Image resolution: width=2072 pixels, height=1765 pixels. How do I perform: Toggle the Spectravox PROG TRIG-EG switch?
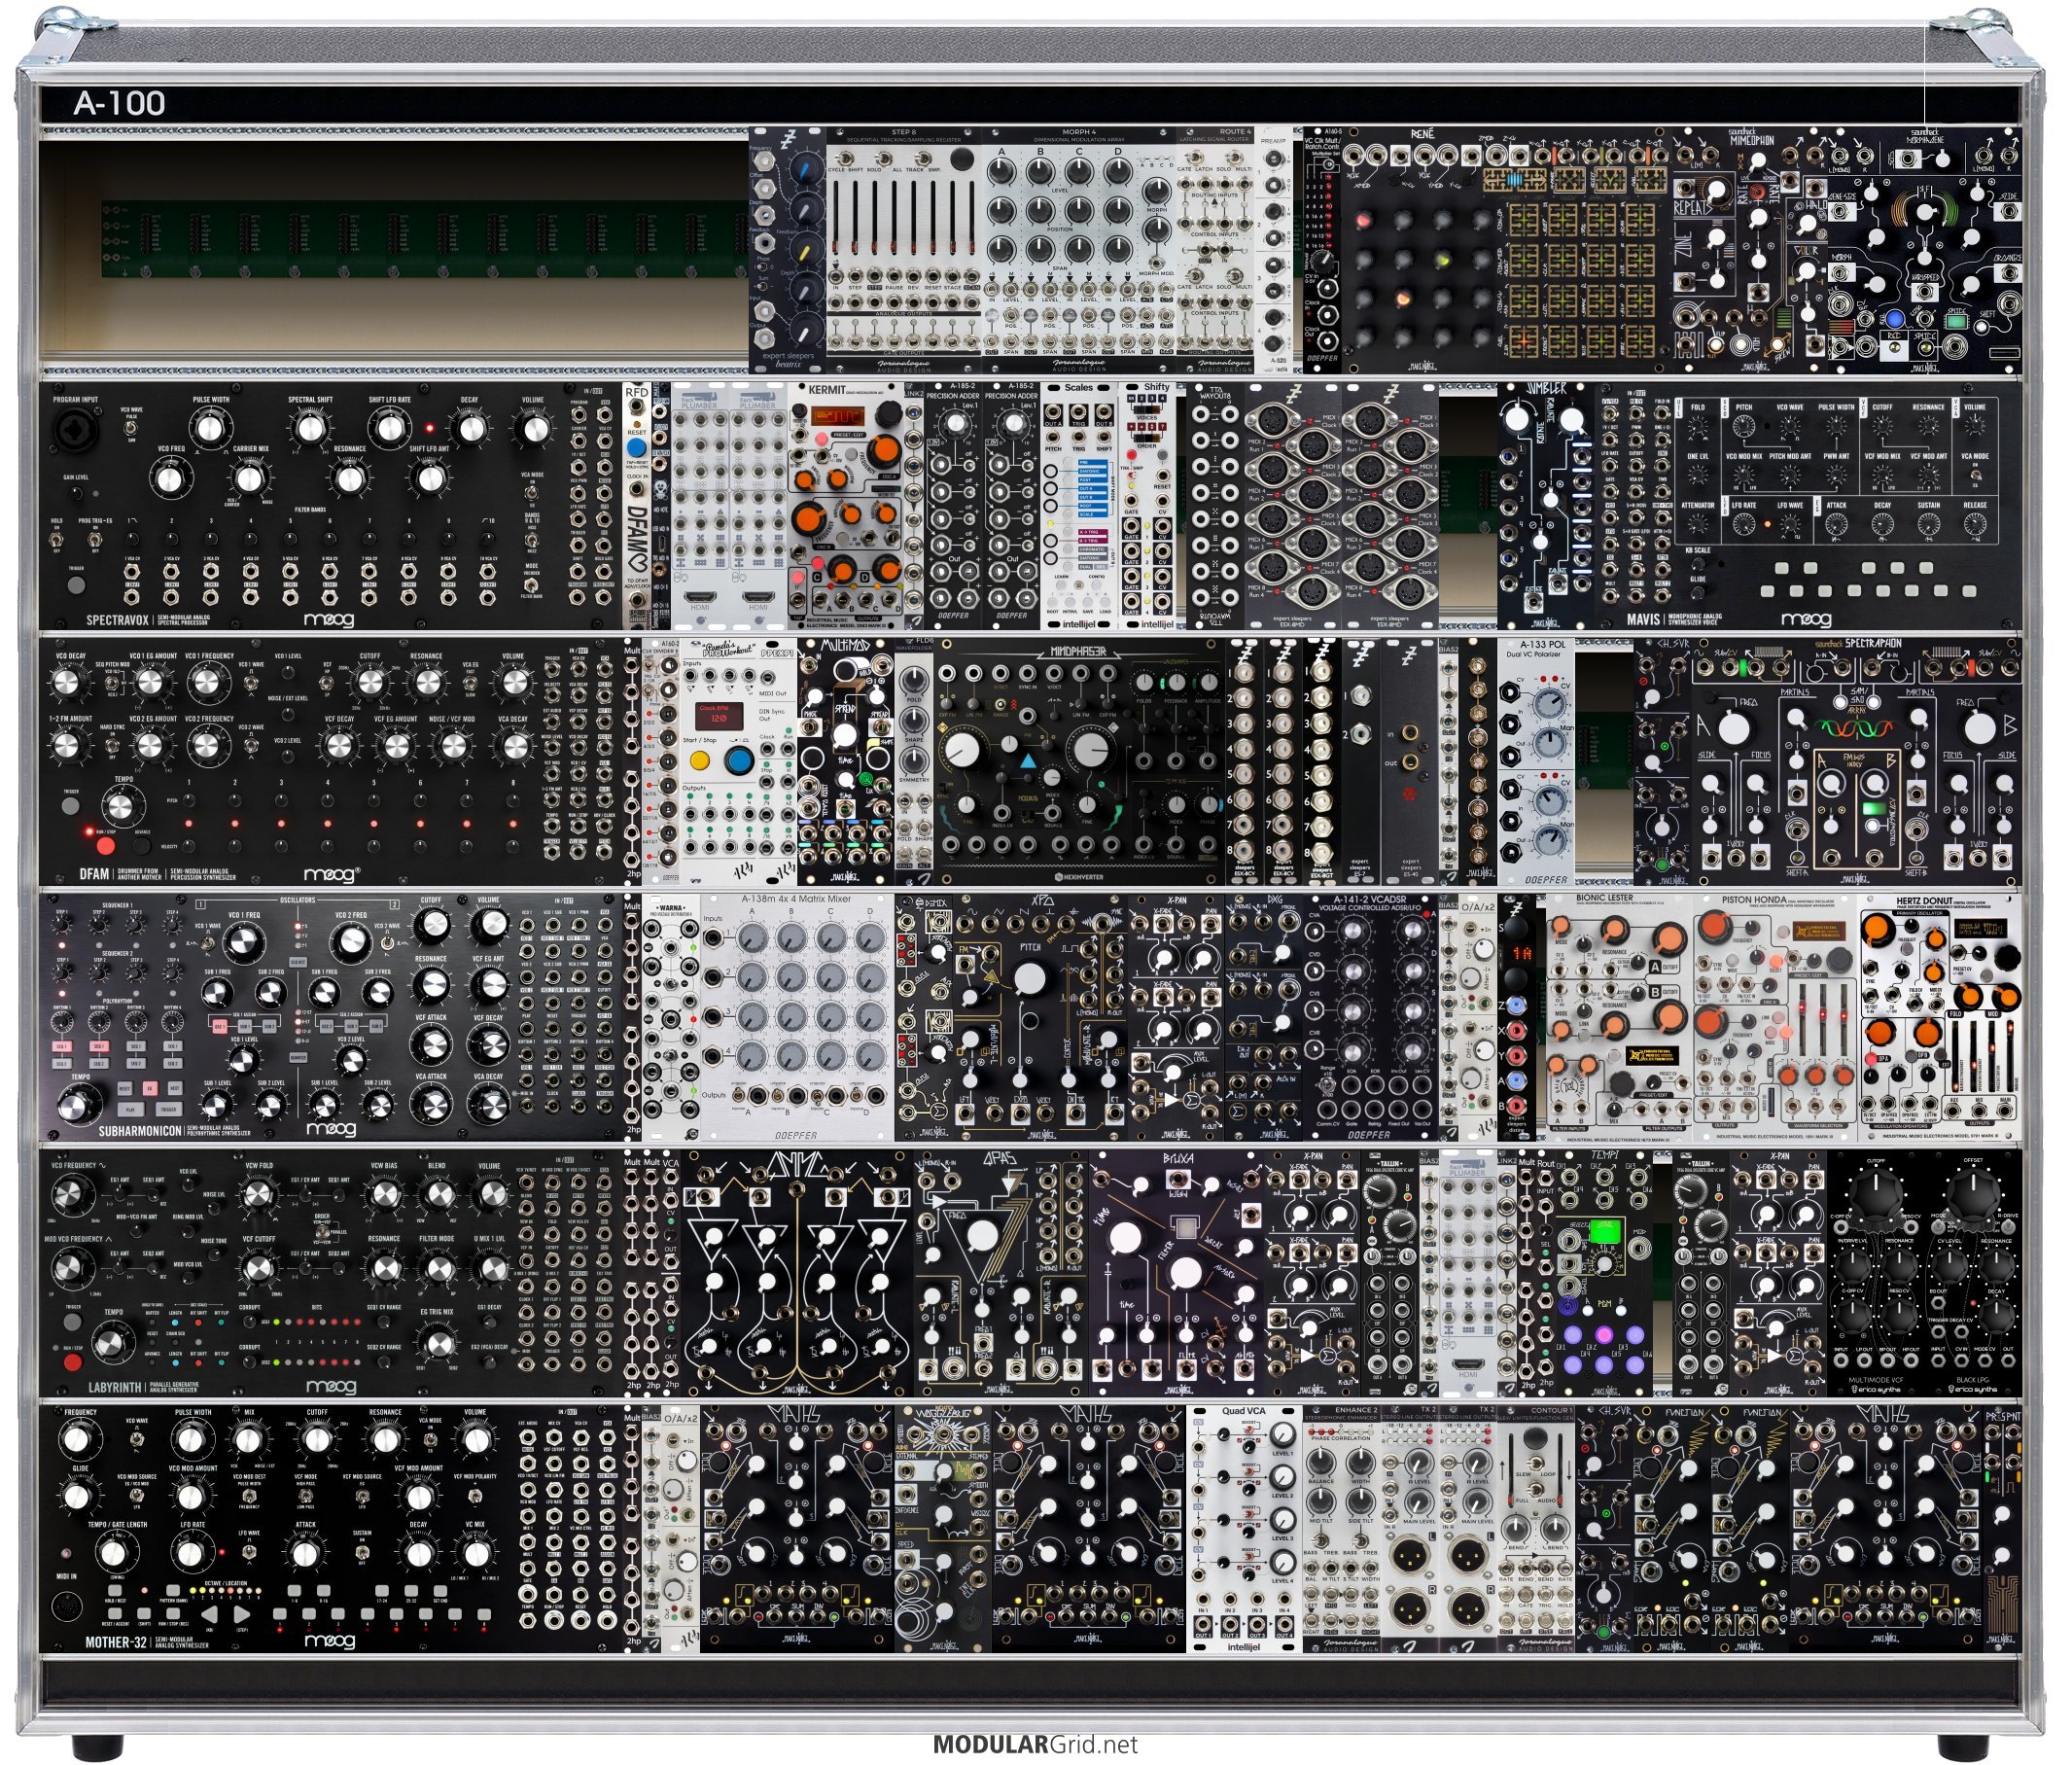point(95,540)
